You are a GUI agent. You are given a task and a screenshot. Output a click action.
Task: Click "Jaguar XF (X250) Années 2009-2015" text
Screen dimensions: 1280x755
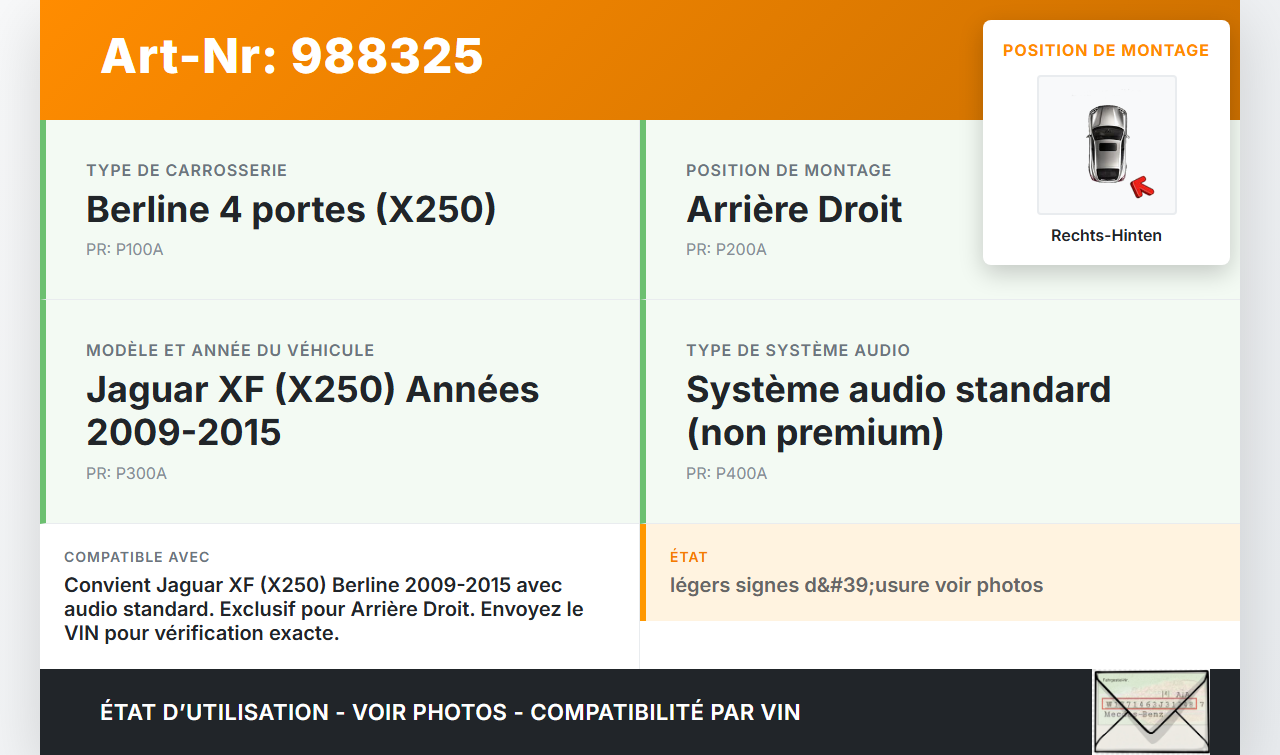tap(313, 410)
